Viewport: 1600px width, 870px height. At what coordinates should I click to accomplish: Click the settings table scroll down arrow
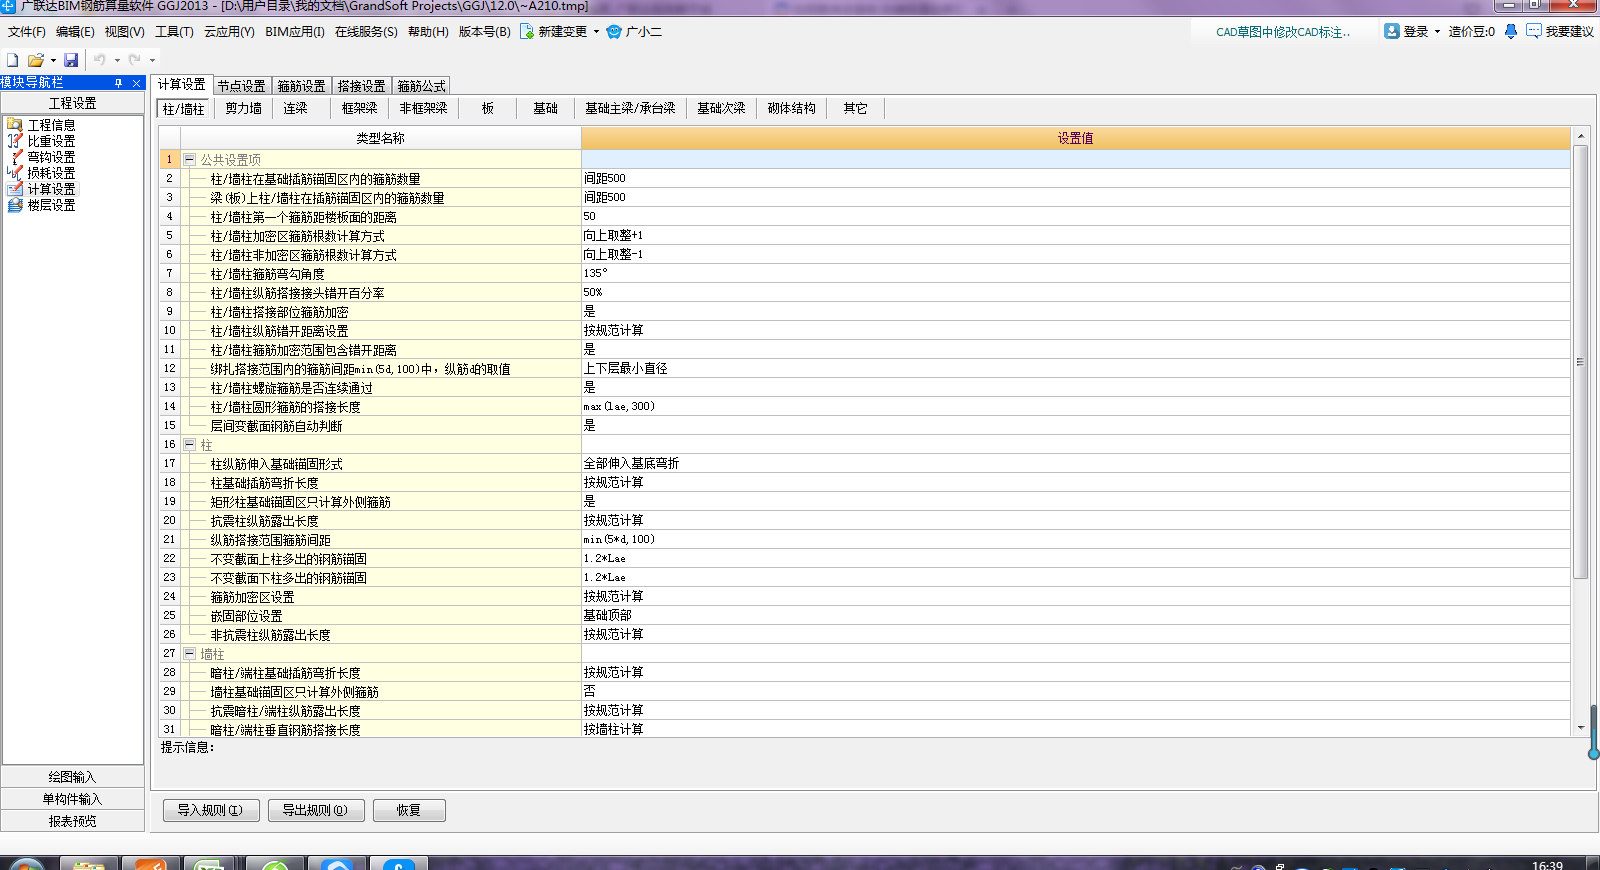point(1581,728)
